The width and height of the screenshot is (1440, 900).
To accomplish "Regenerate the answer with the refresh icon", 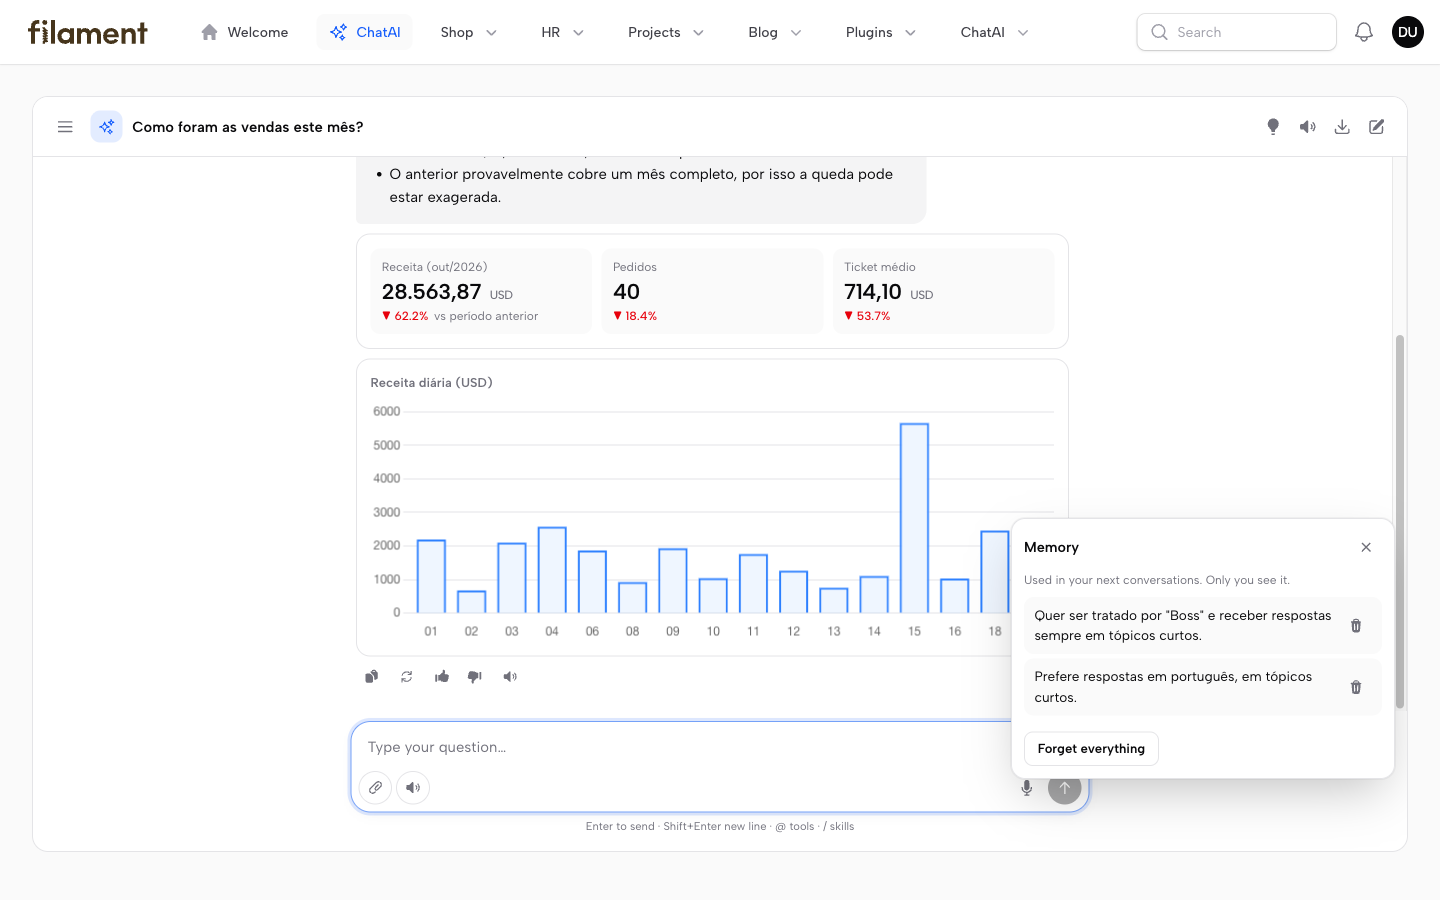I will pos(407,677).
